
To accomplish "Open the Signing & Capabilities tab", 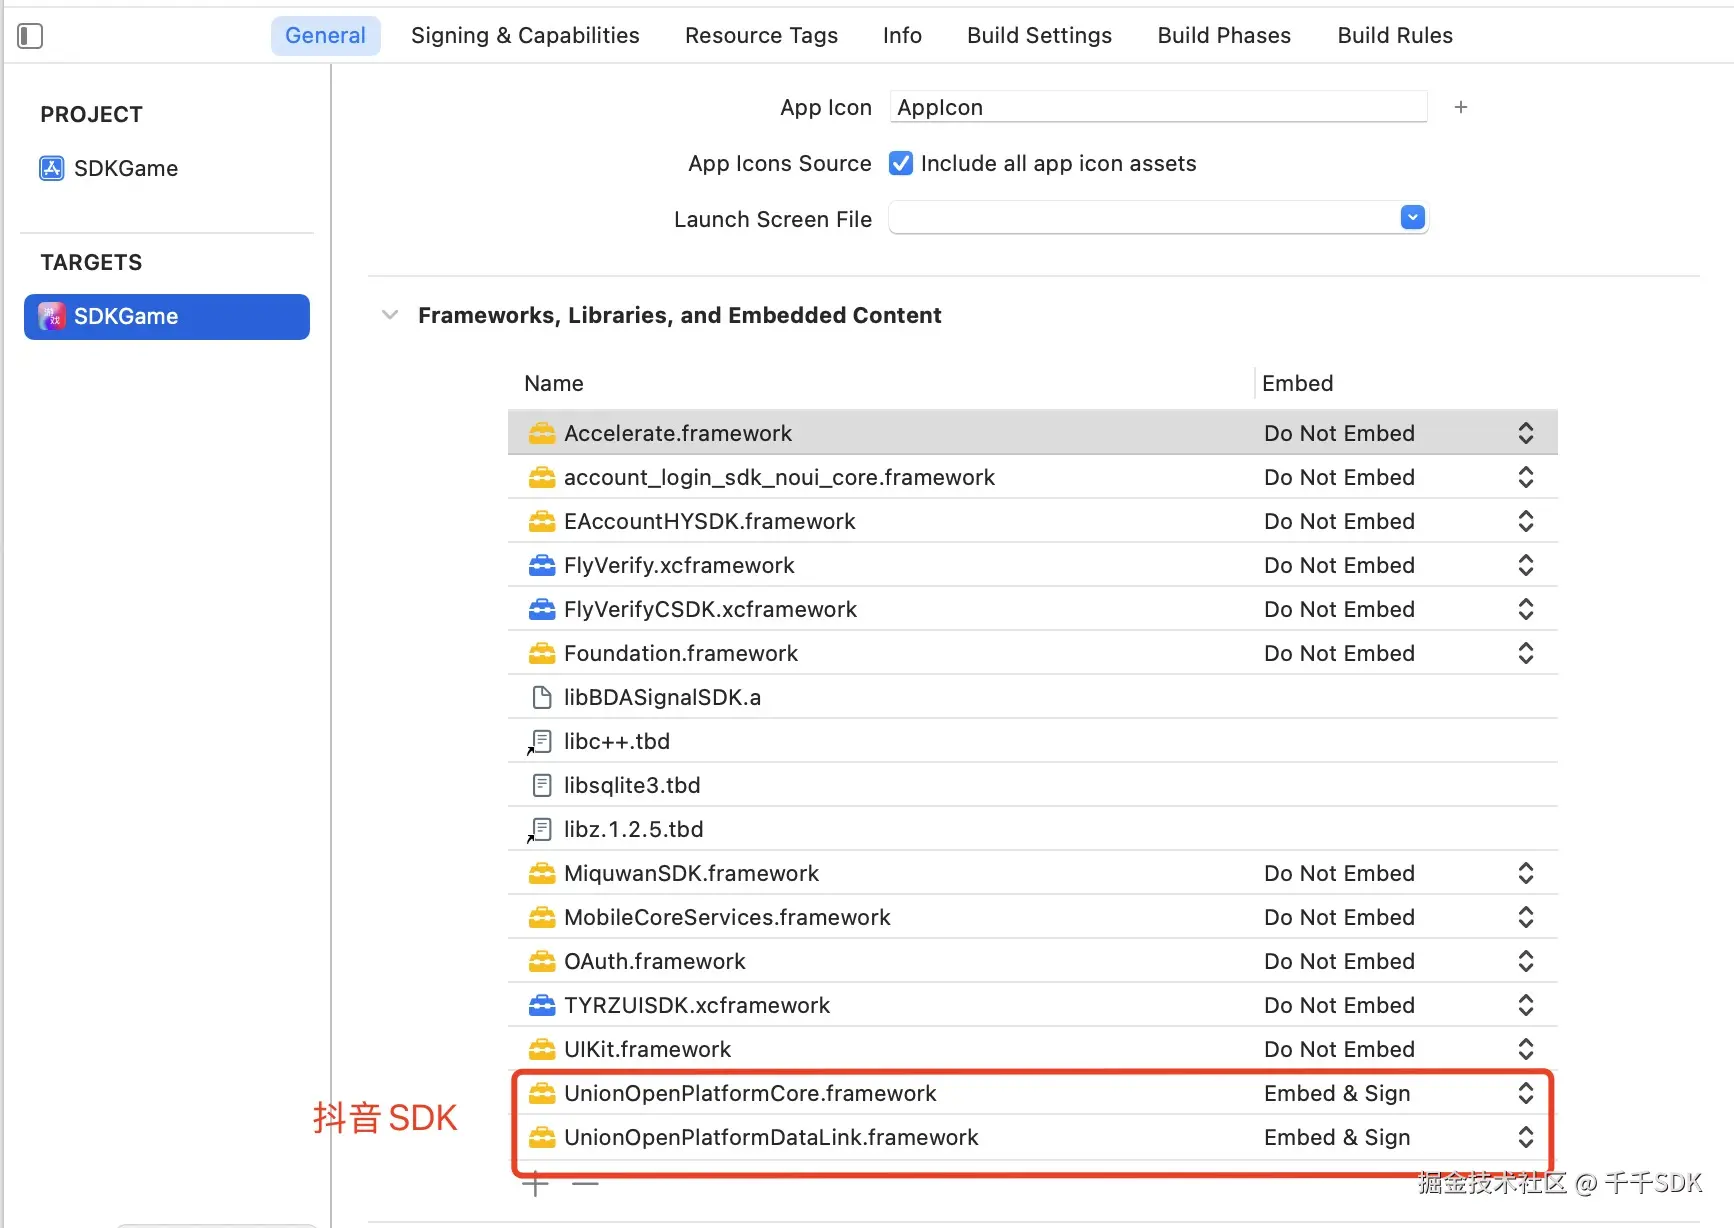I will click(525, 36).
